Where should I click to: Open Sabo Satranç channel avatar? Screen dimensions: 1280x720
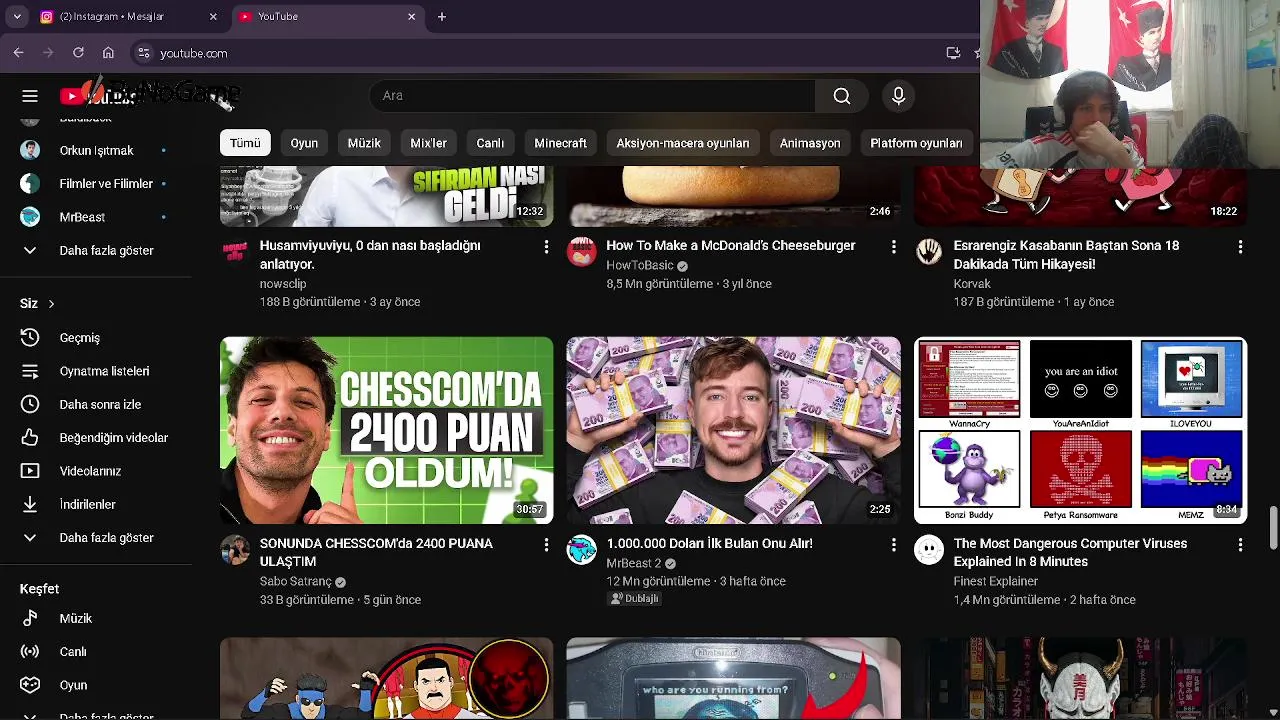(235, 549)
